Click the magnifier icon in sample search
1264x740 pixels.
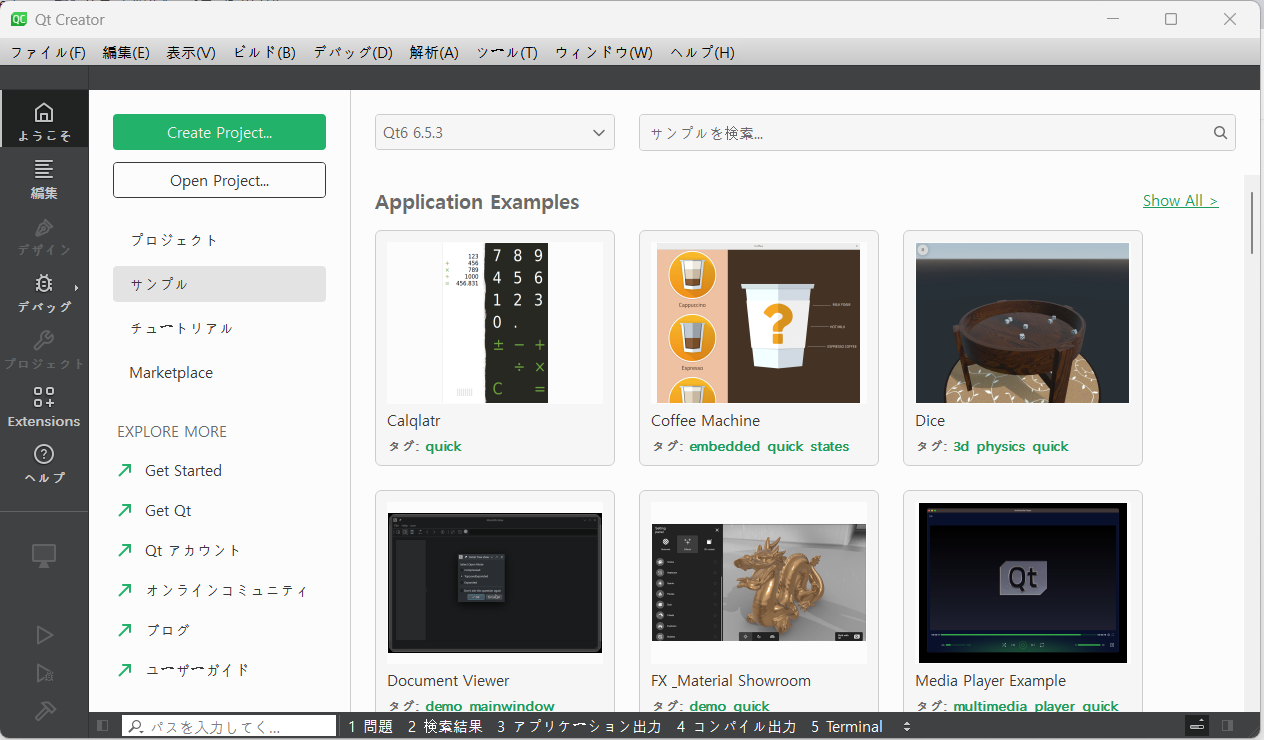click(x=1220, y=133)
